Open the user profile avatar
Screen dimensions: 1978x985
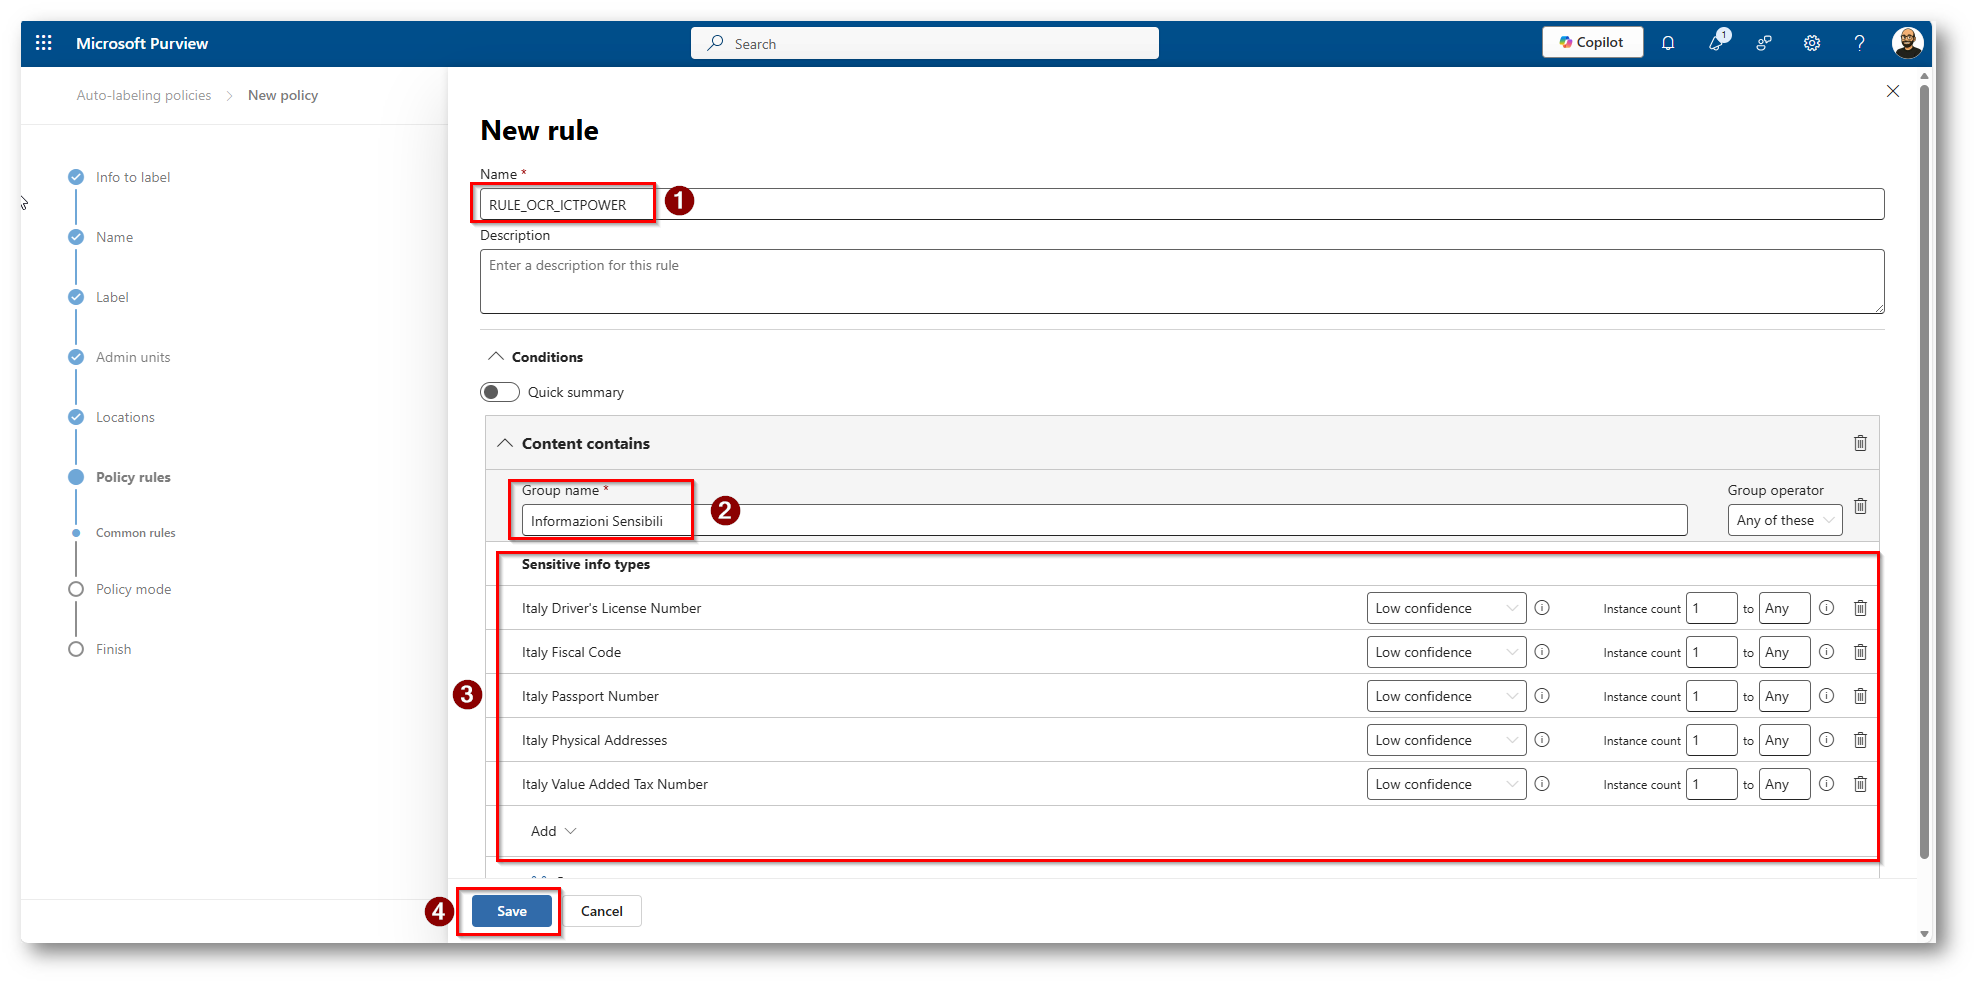tap(1907, 43)
